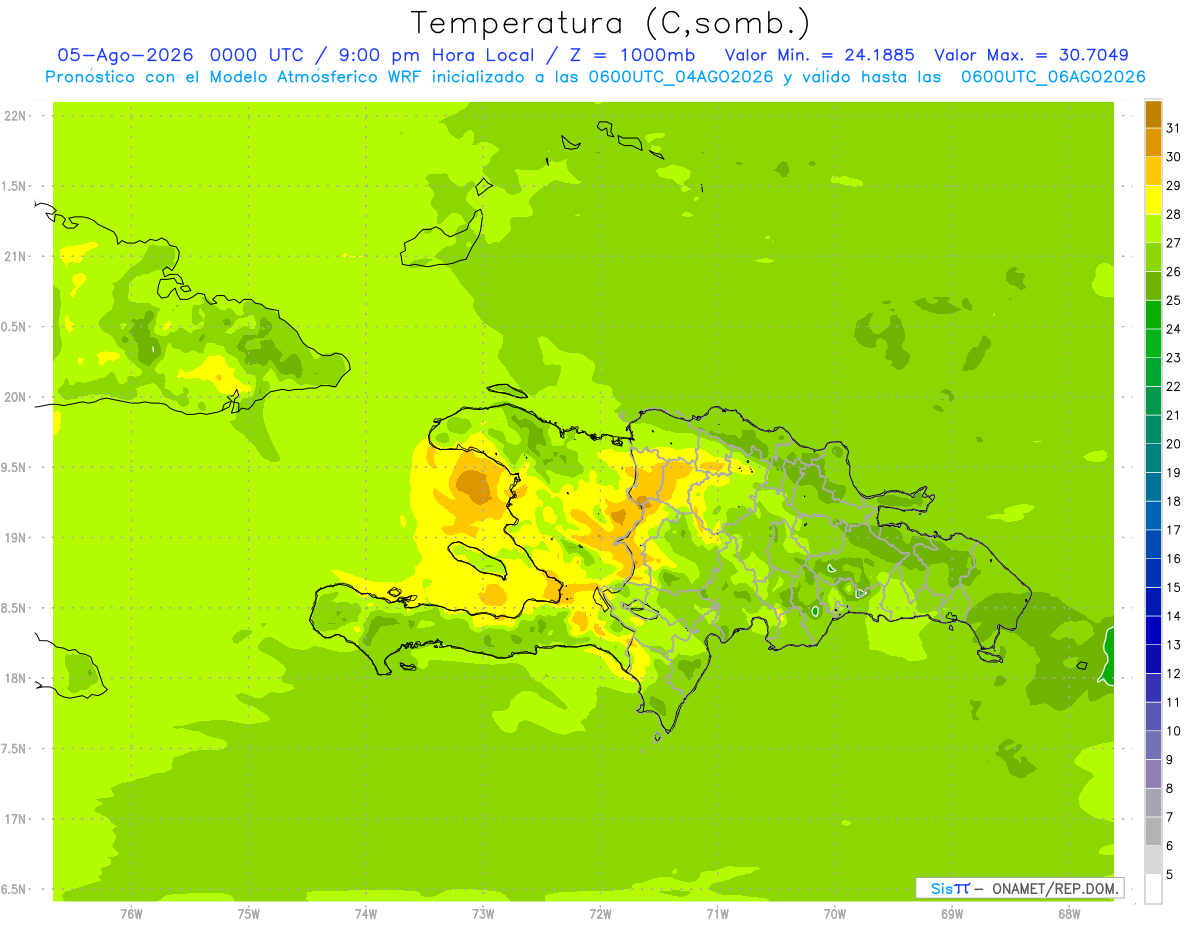Click the longitude label "72W"
Image resolution: width=1200 pixels, height=927 pixels.
(600, 914)
